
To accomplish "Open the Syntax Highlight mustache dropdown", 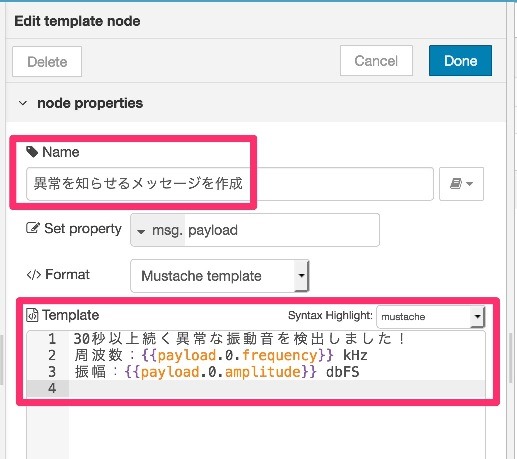I will [x=430, y=316].
